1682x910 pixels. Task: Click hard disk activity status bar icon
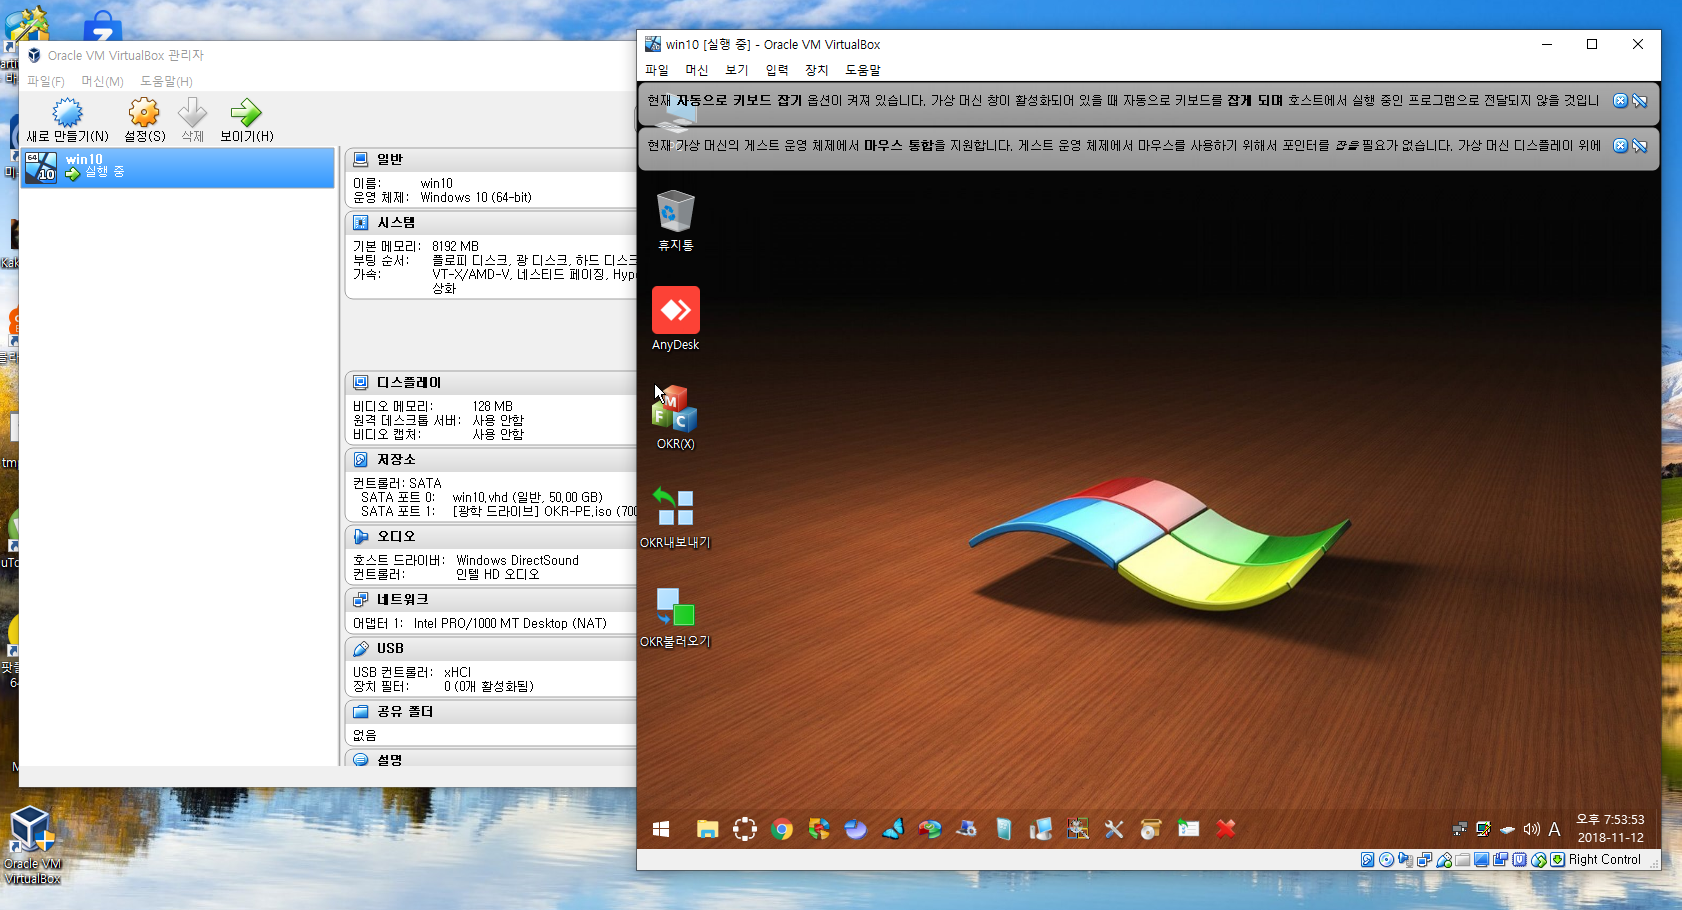[1367, 860]
